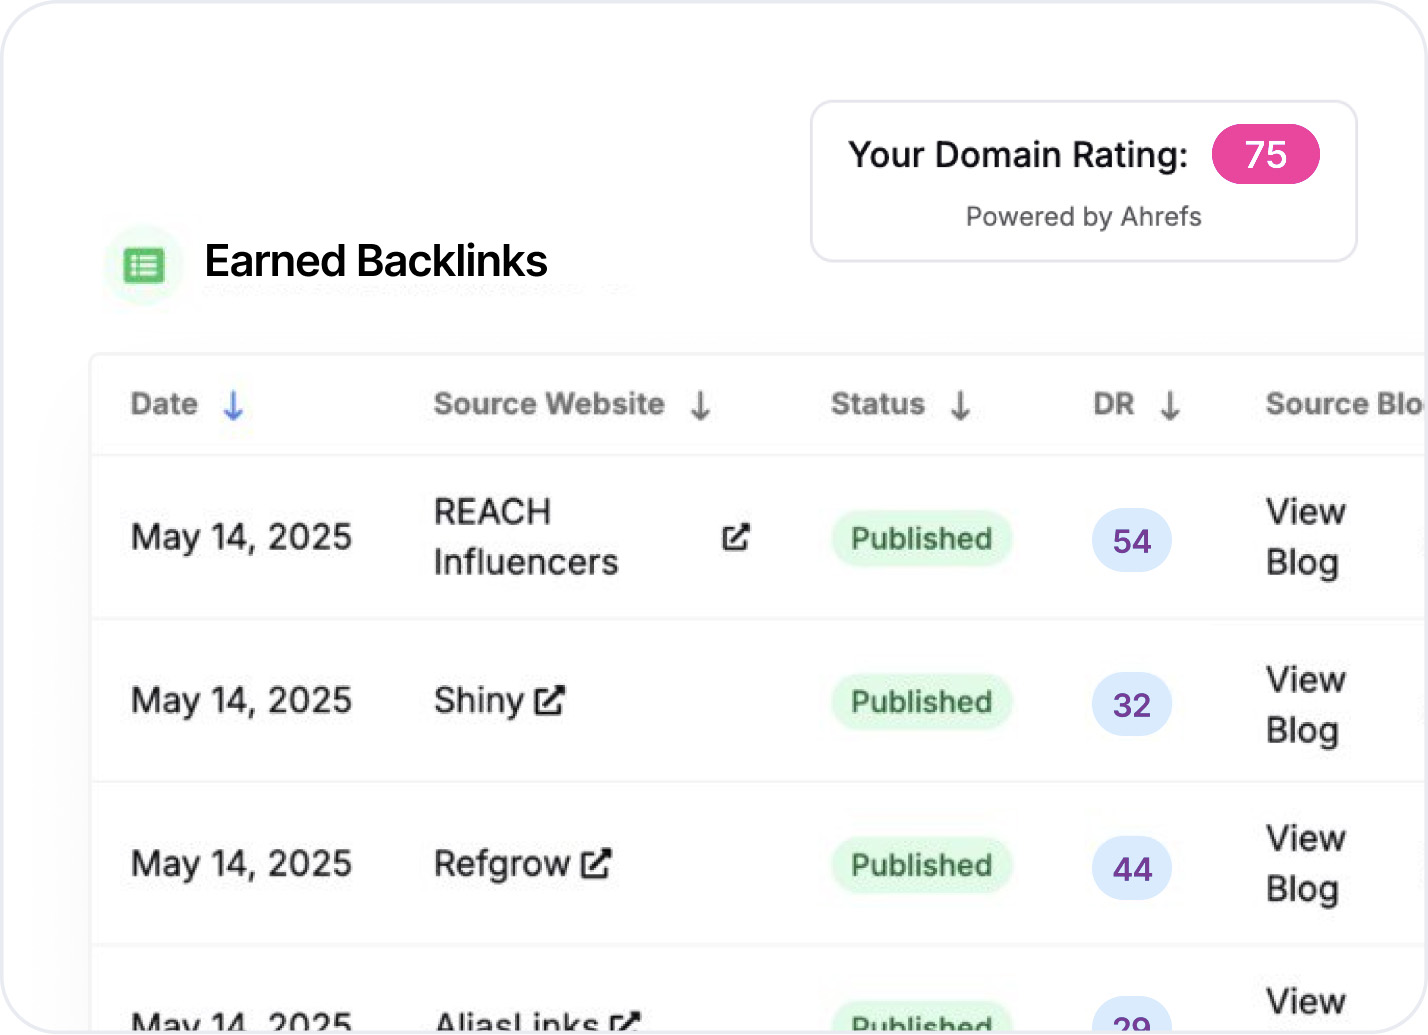Click the sort arrow next to Status
Screen dimensions: 1428x1035
pos(960,405)
